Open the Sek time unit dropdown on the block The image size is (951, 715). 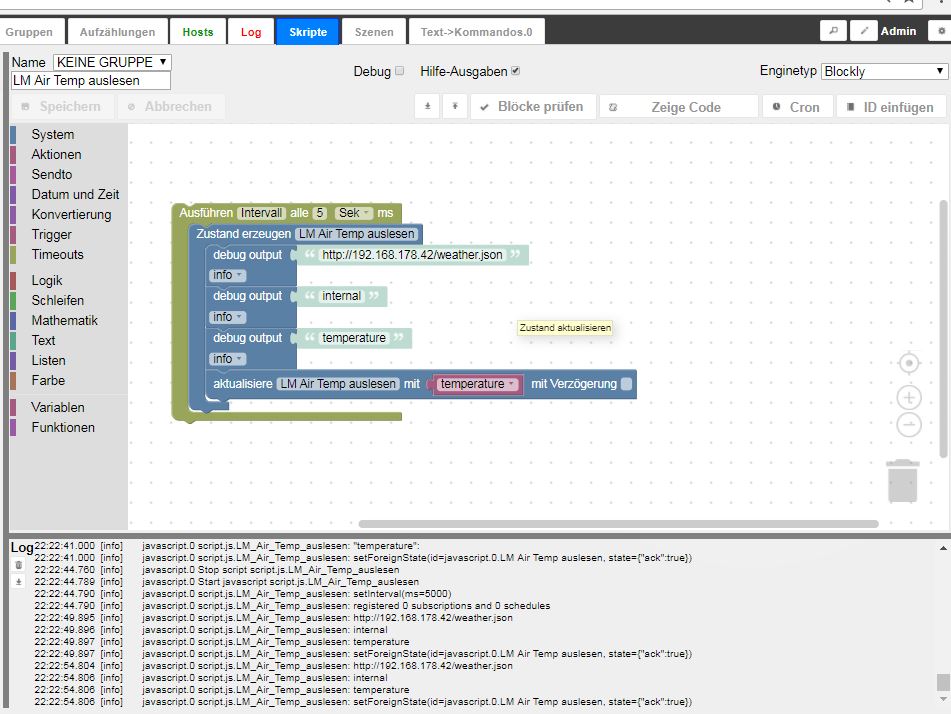pos(354,213)
